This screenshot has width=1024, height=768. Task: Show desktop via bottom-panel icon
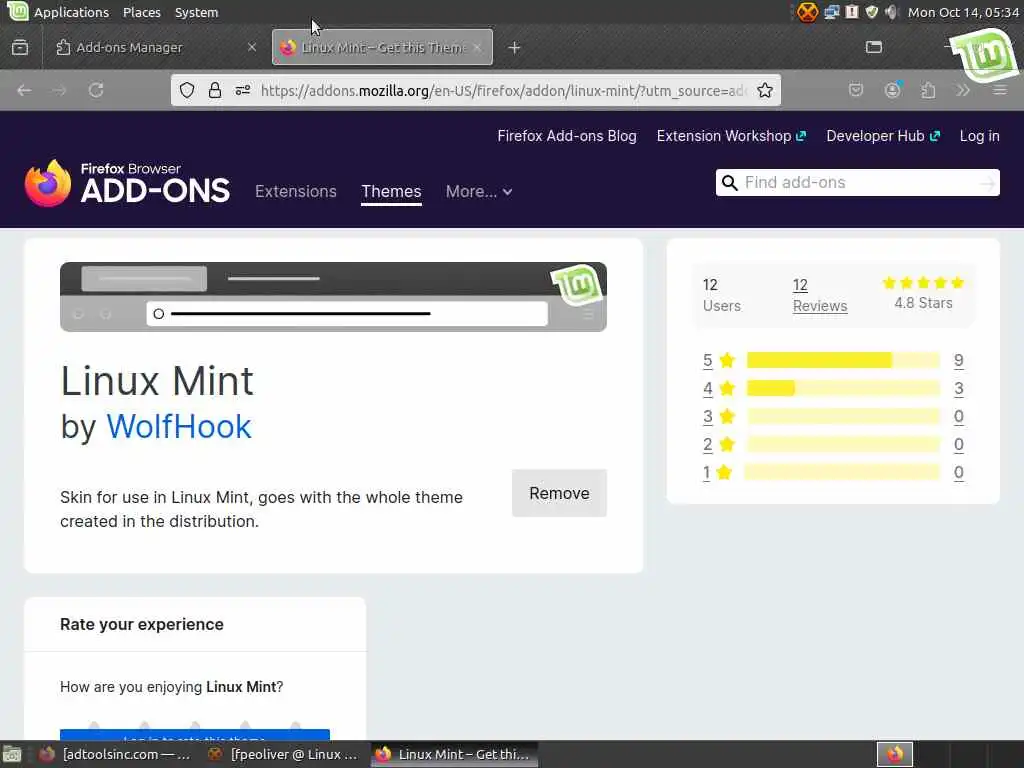pyautogui.click(x=12, y=754)
